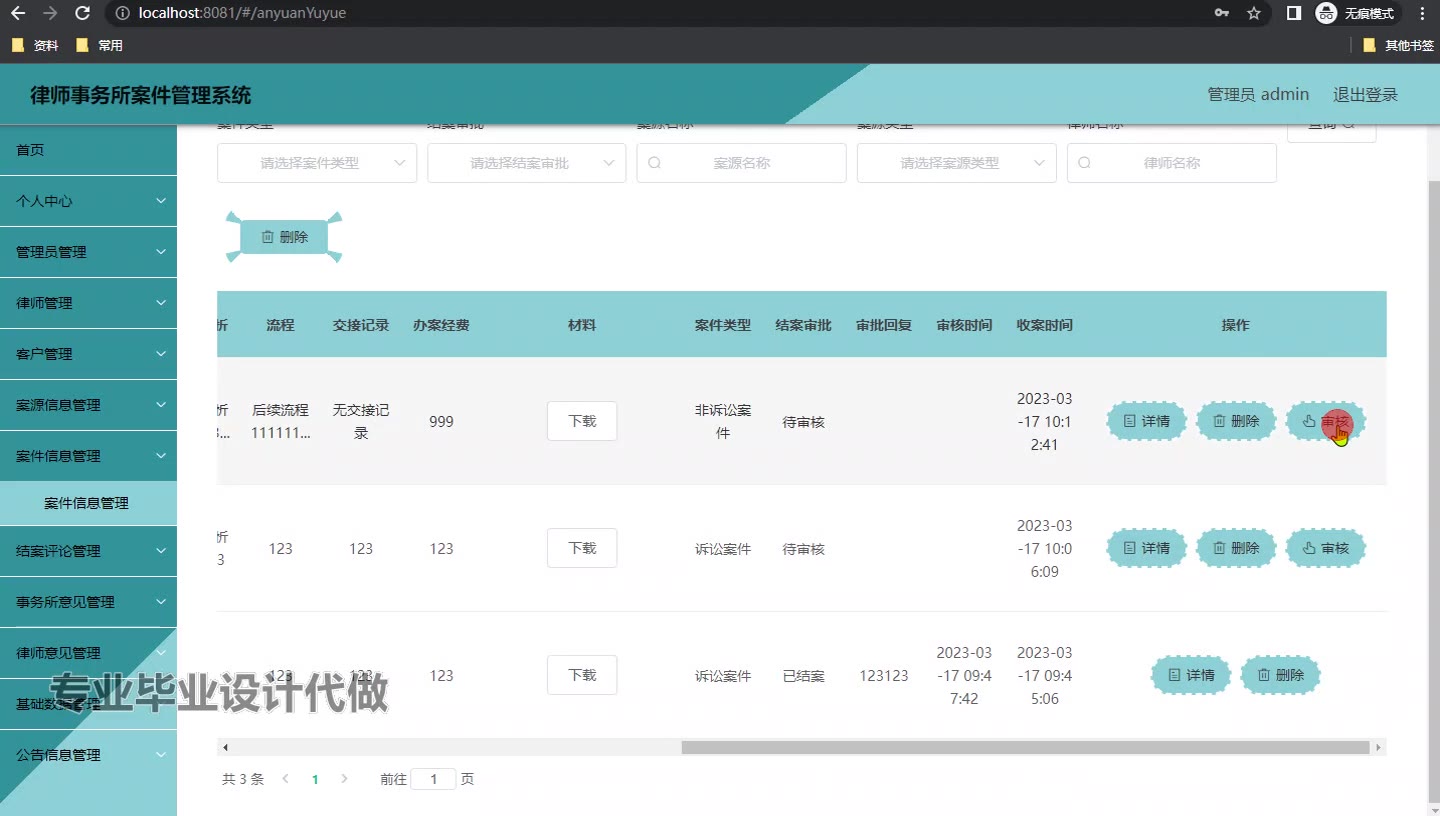Expand the 事务所意见管理 sidebar menu
Screen dimensions: 1440x816
point(88,602)
